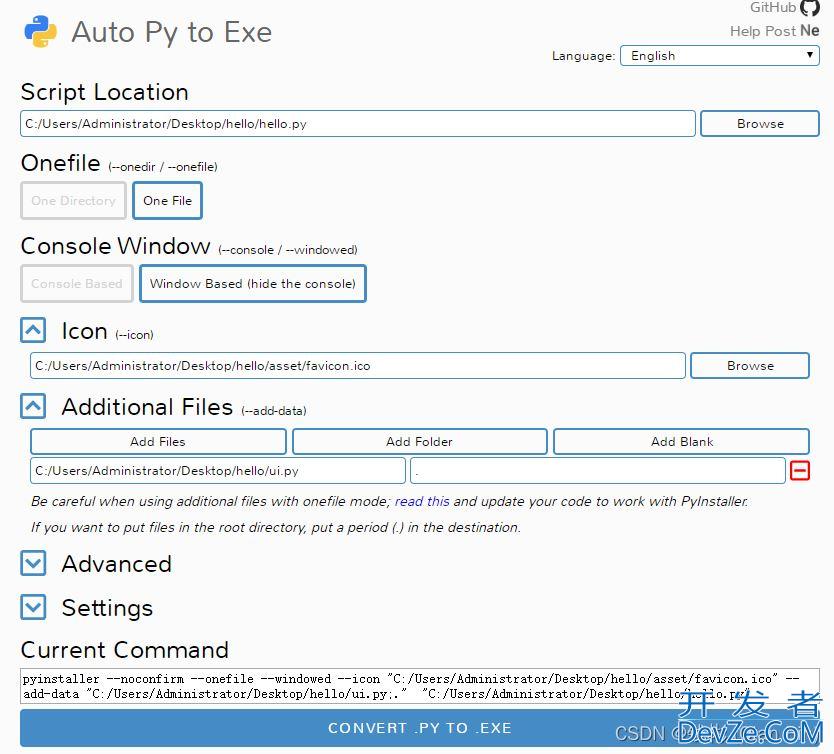Click Add Blank button
This screenshot has height=754, width=834.
point(681,441)
